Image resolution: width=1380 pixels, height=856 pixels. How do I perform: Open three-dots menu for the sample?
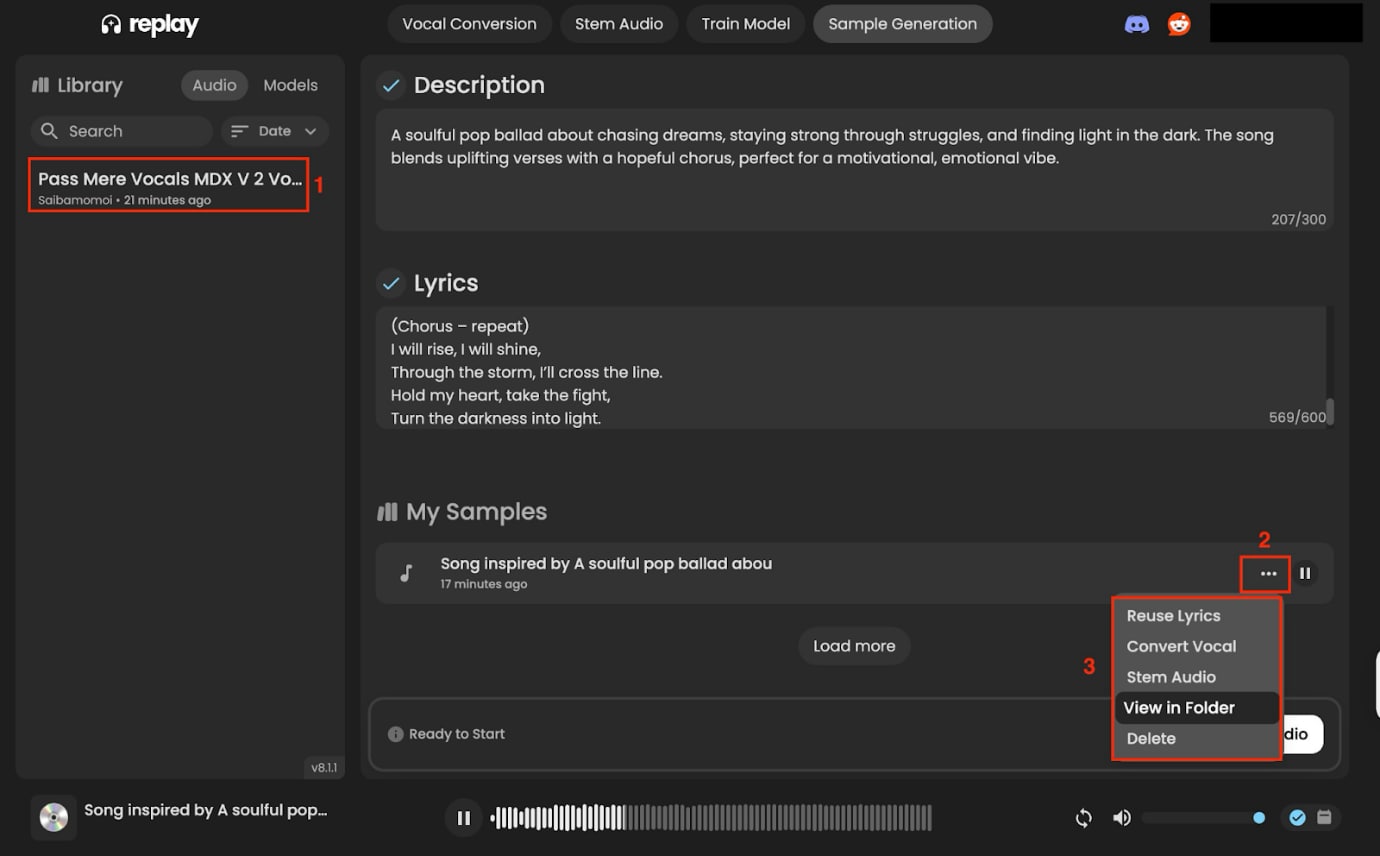click(1268, 574)
